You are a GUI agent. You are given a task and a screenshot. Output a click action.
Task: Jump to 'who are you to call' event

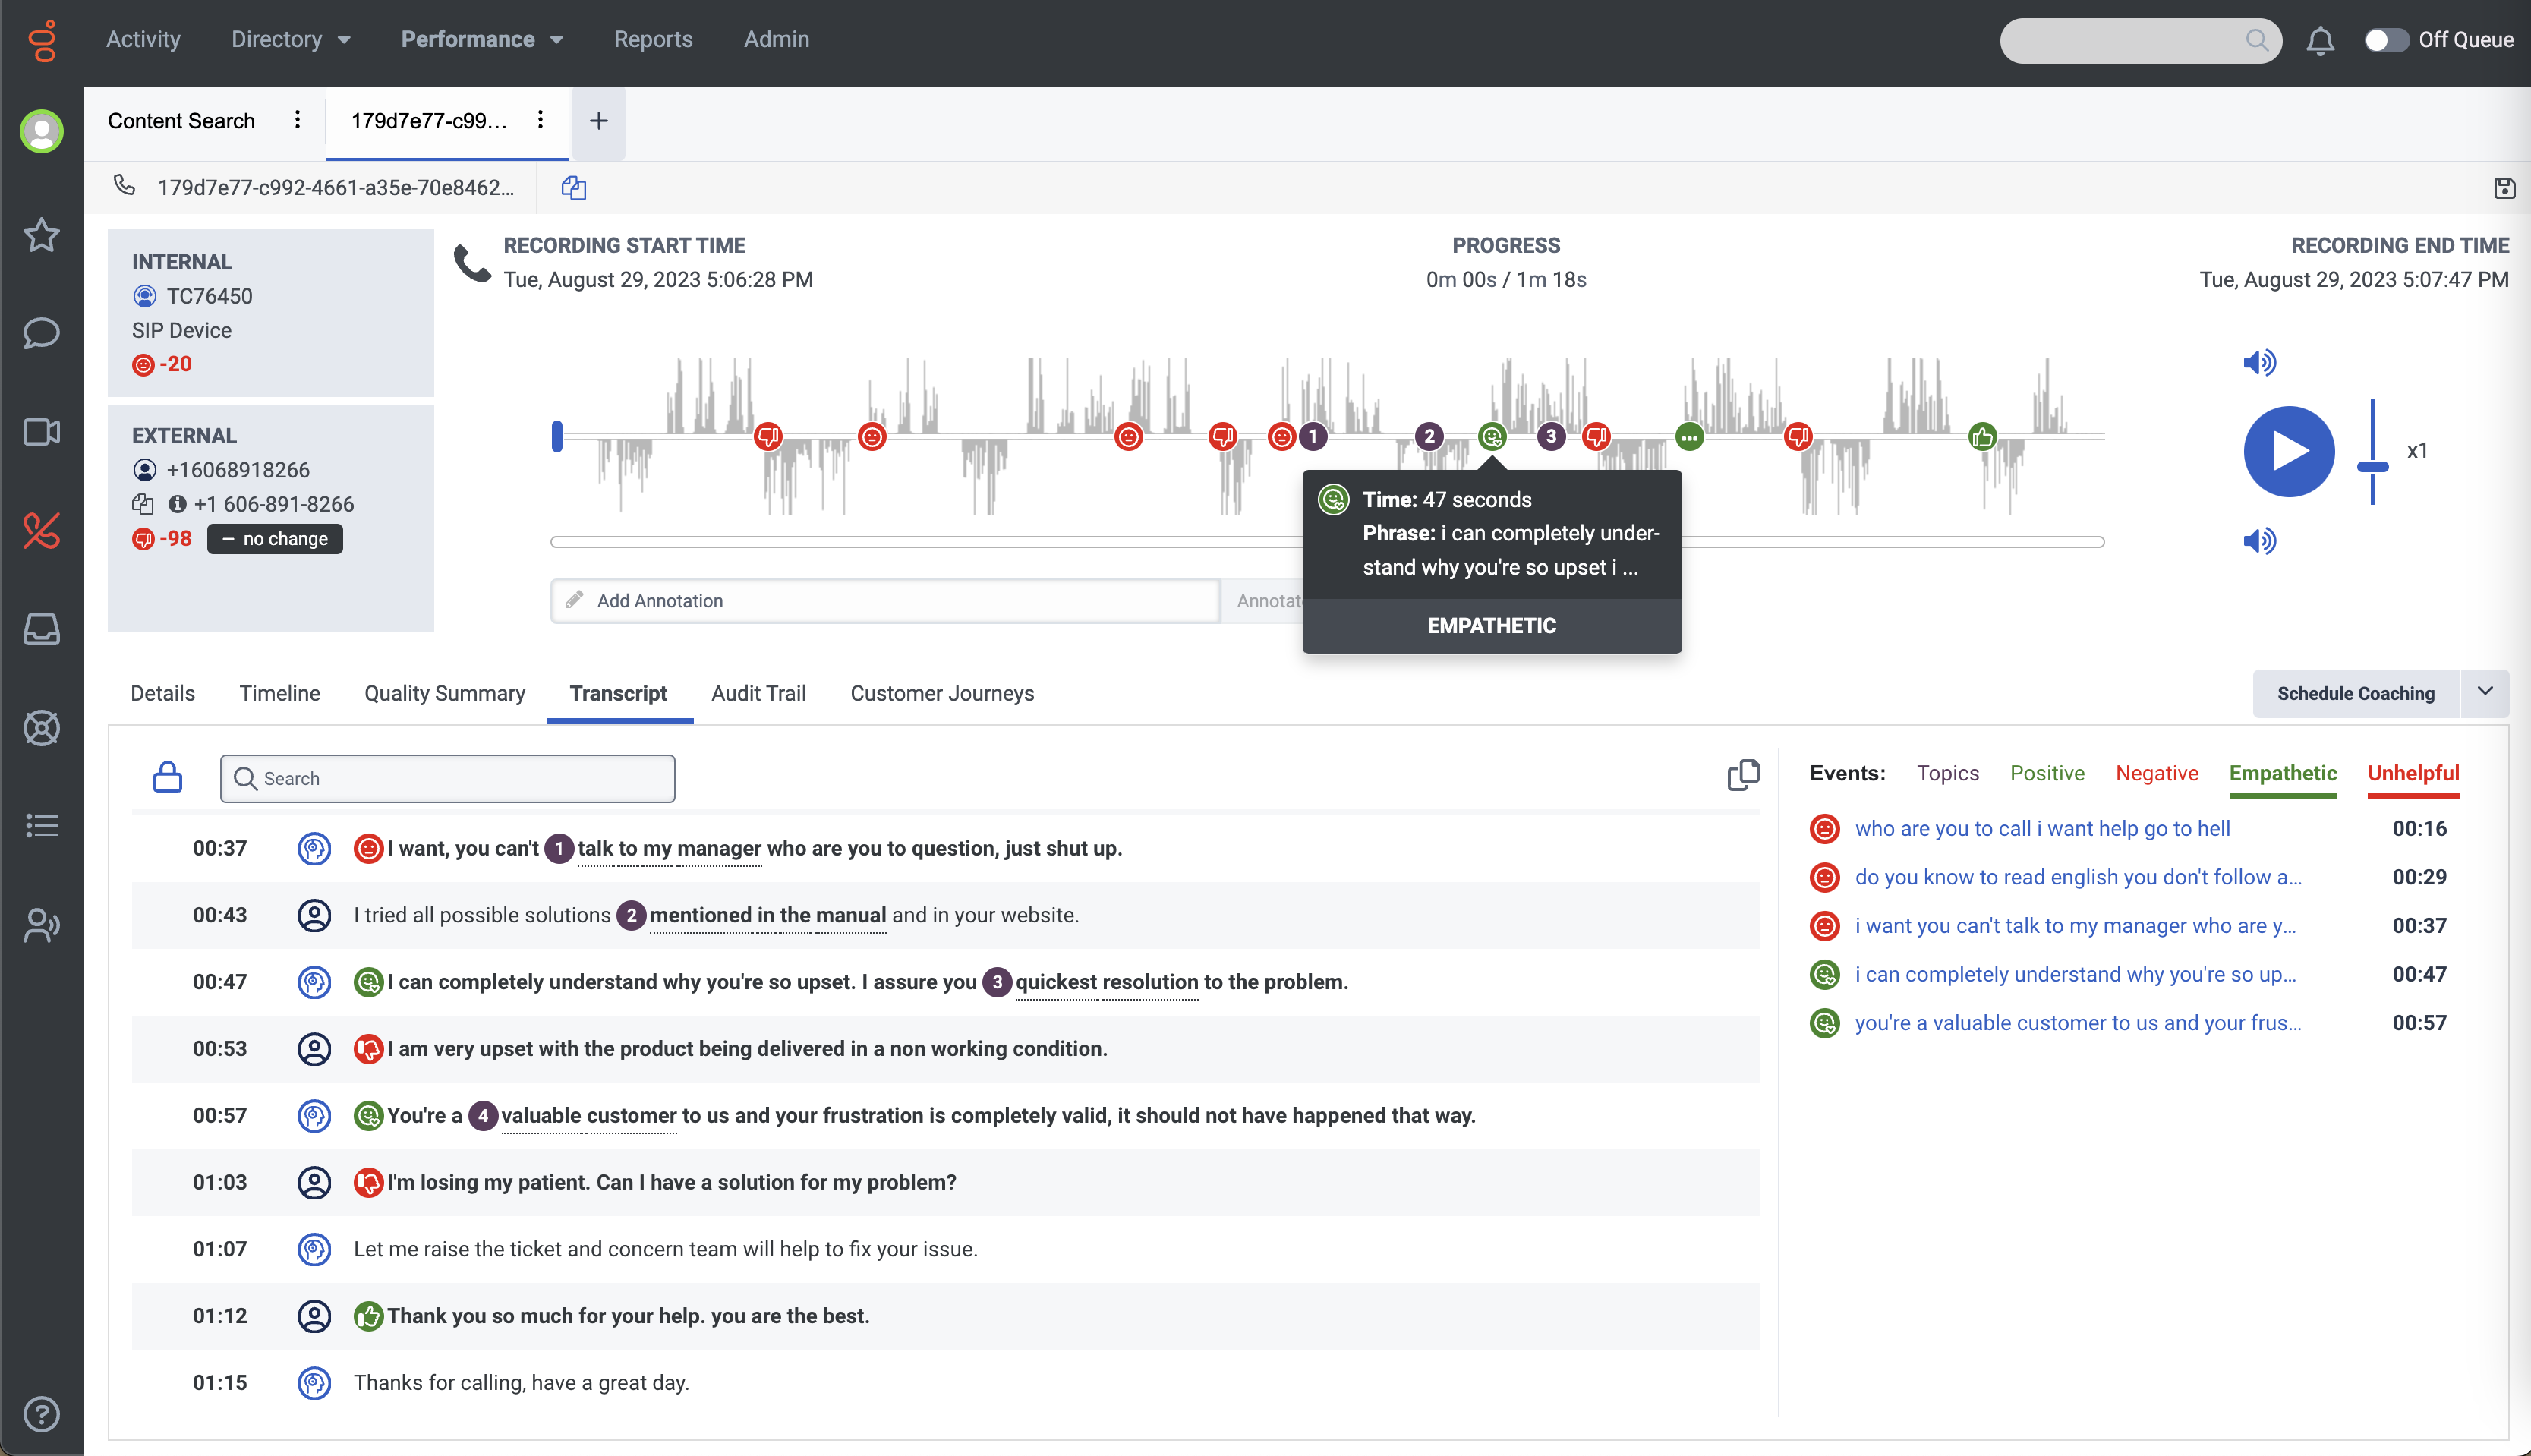tap(2042, 828)
